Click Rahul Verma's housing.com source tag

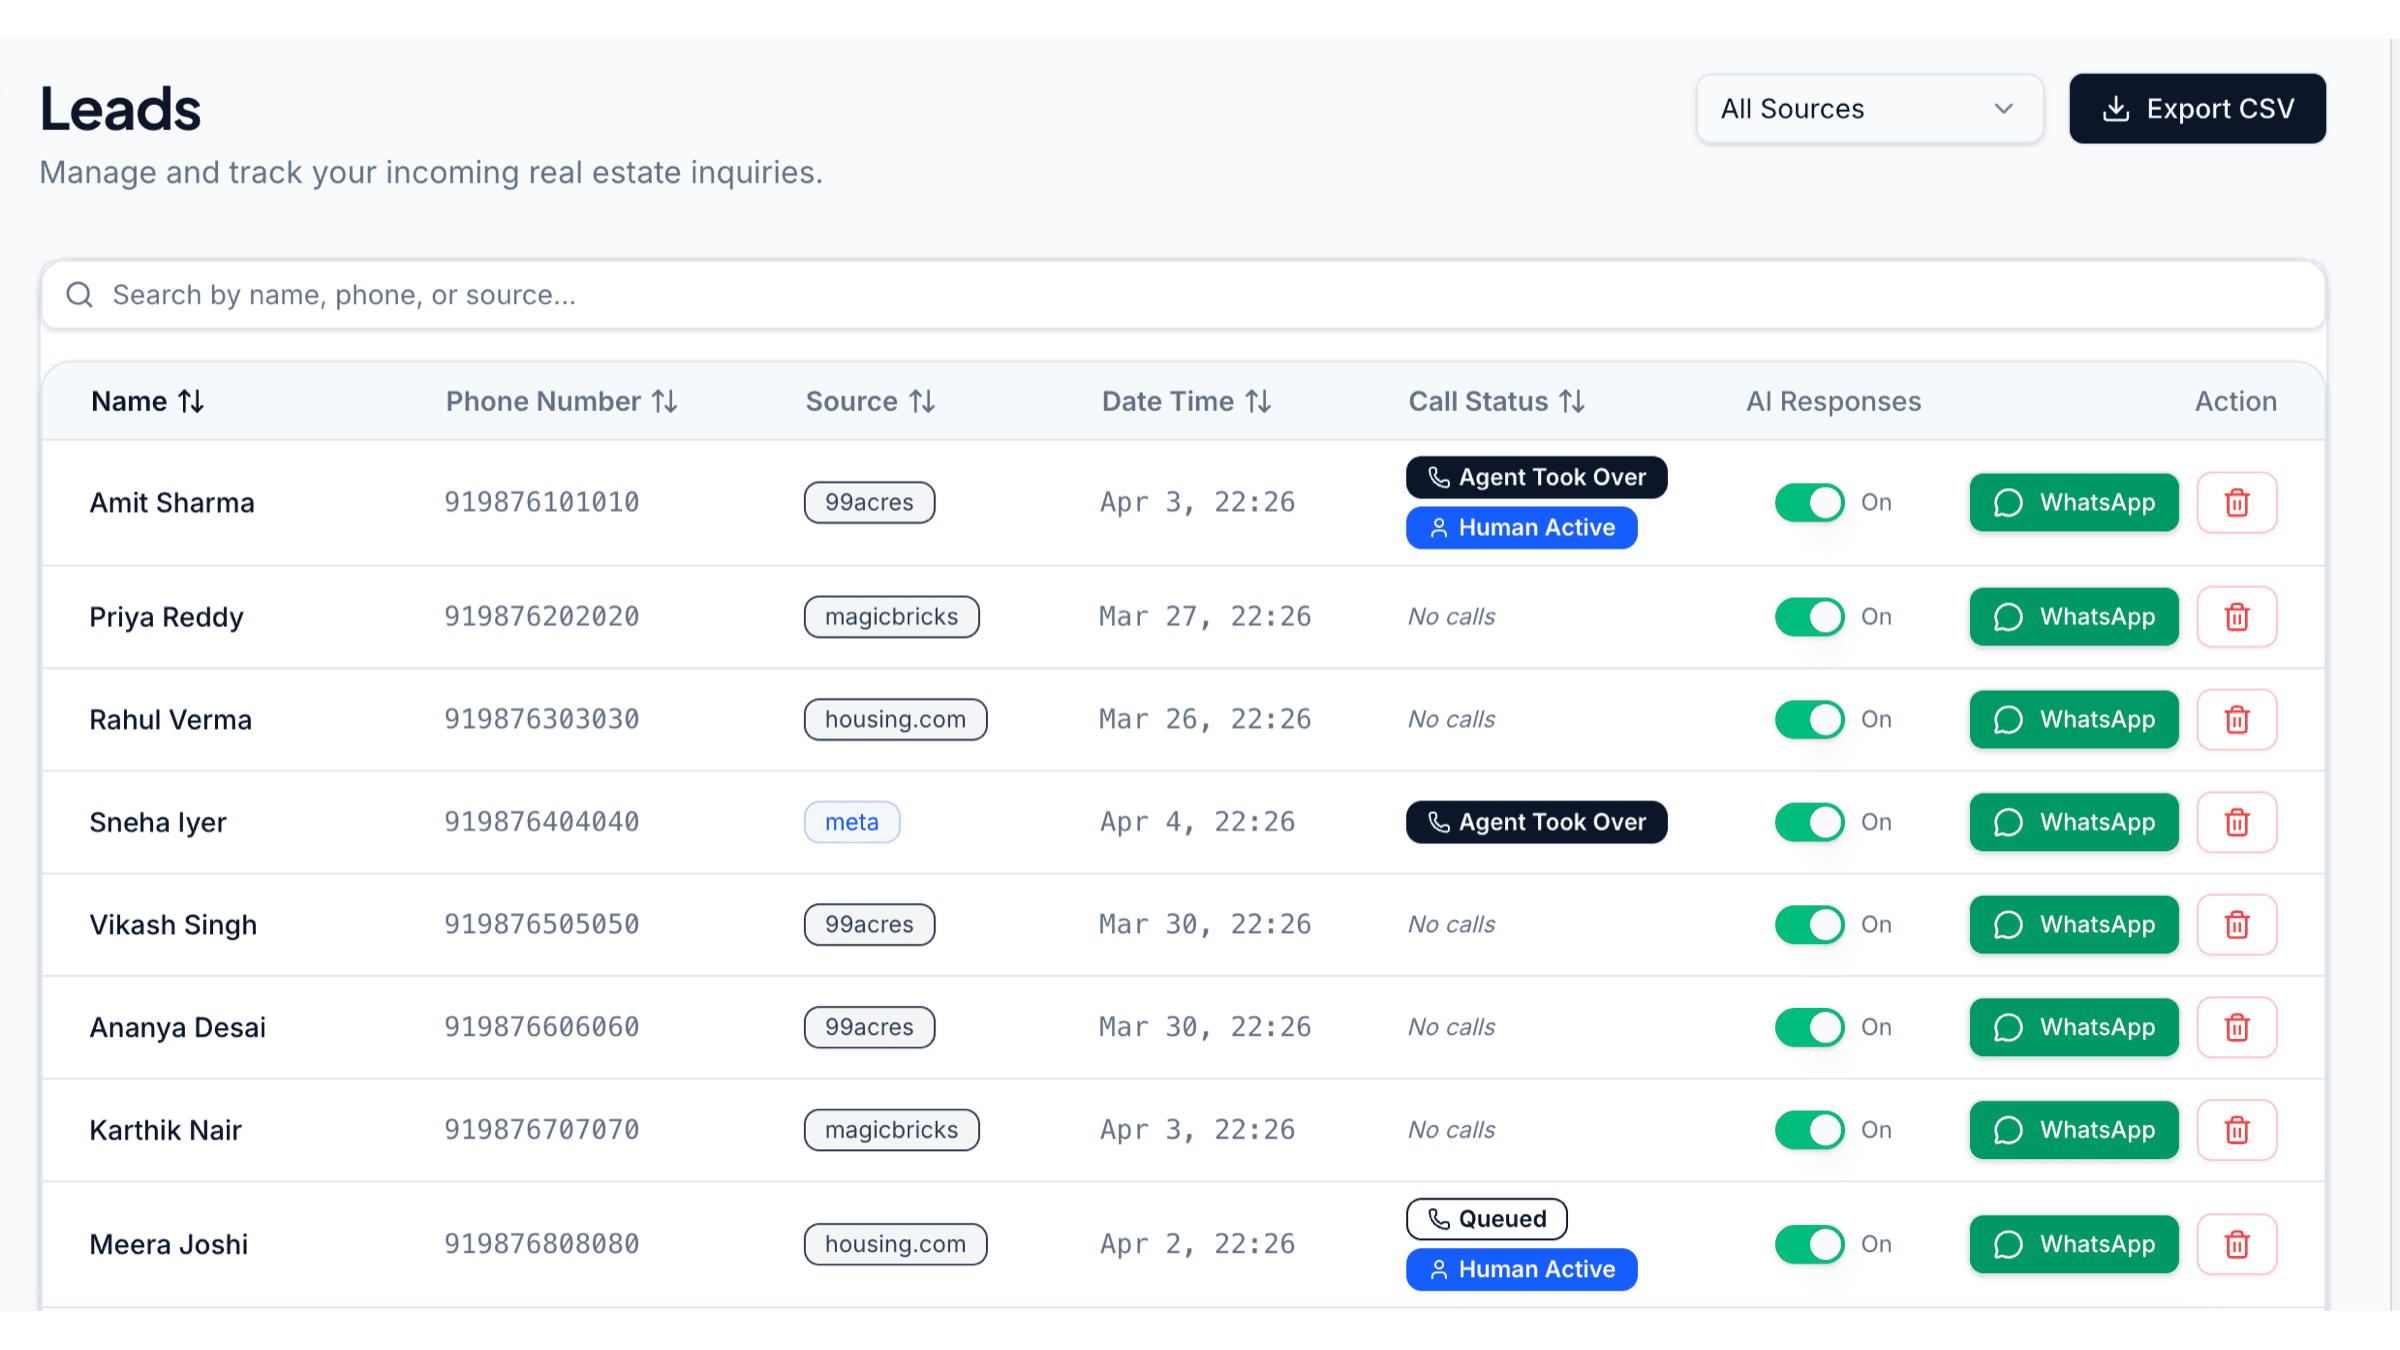point(895,719)
